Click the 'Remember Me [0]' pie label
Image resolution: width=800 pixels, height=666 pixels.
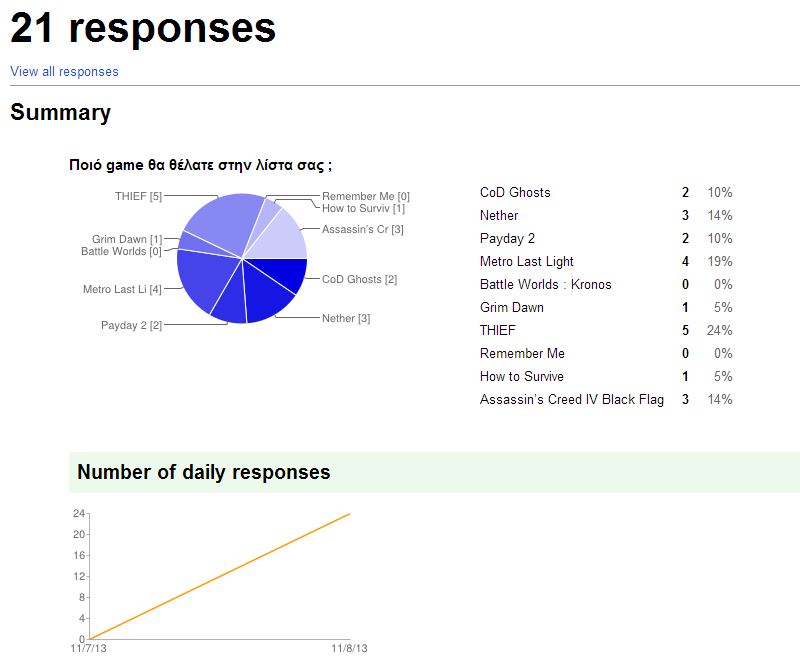366,196
